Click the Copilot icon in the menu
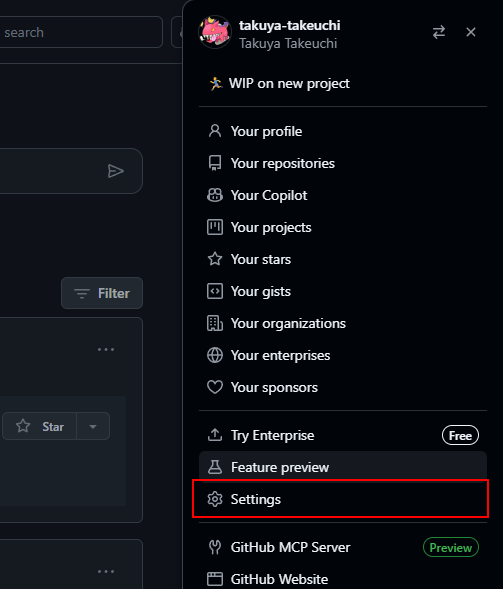Viewport: 503px width, 589px height. coord(215,195)
